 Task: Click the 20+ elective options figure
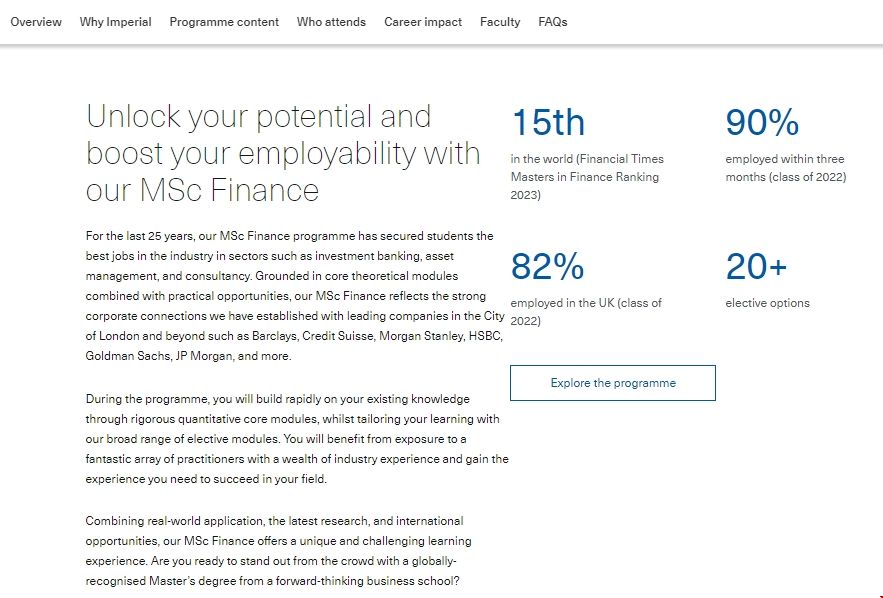756,267
